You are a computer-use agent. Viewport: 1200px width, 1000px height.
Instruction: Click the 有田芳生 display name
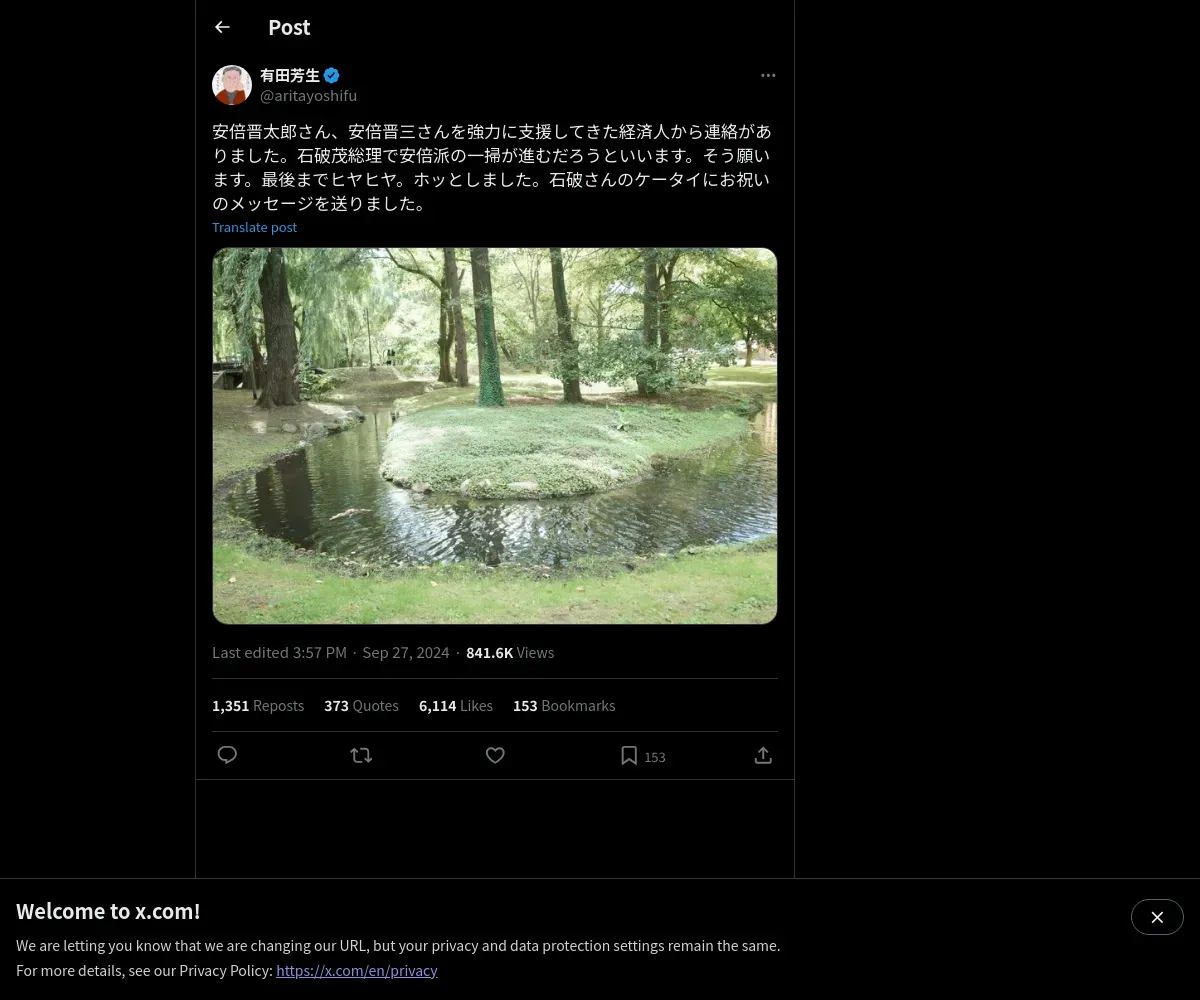click(x=290, y=75)
